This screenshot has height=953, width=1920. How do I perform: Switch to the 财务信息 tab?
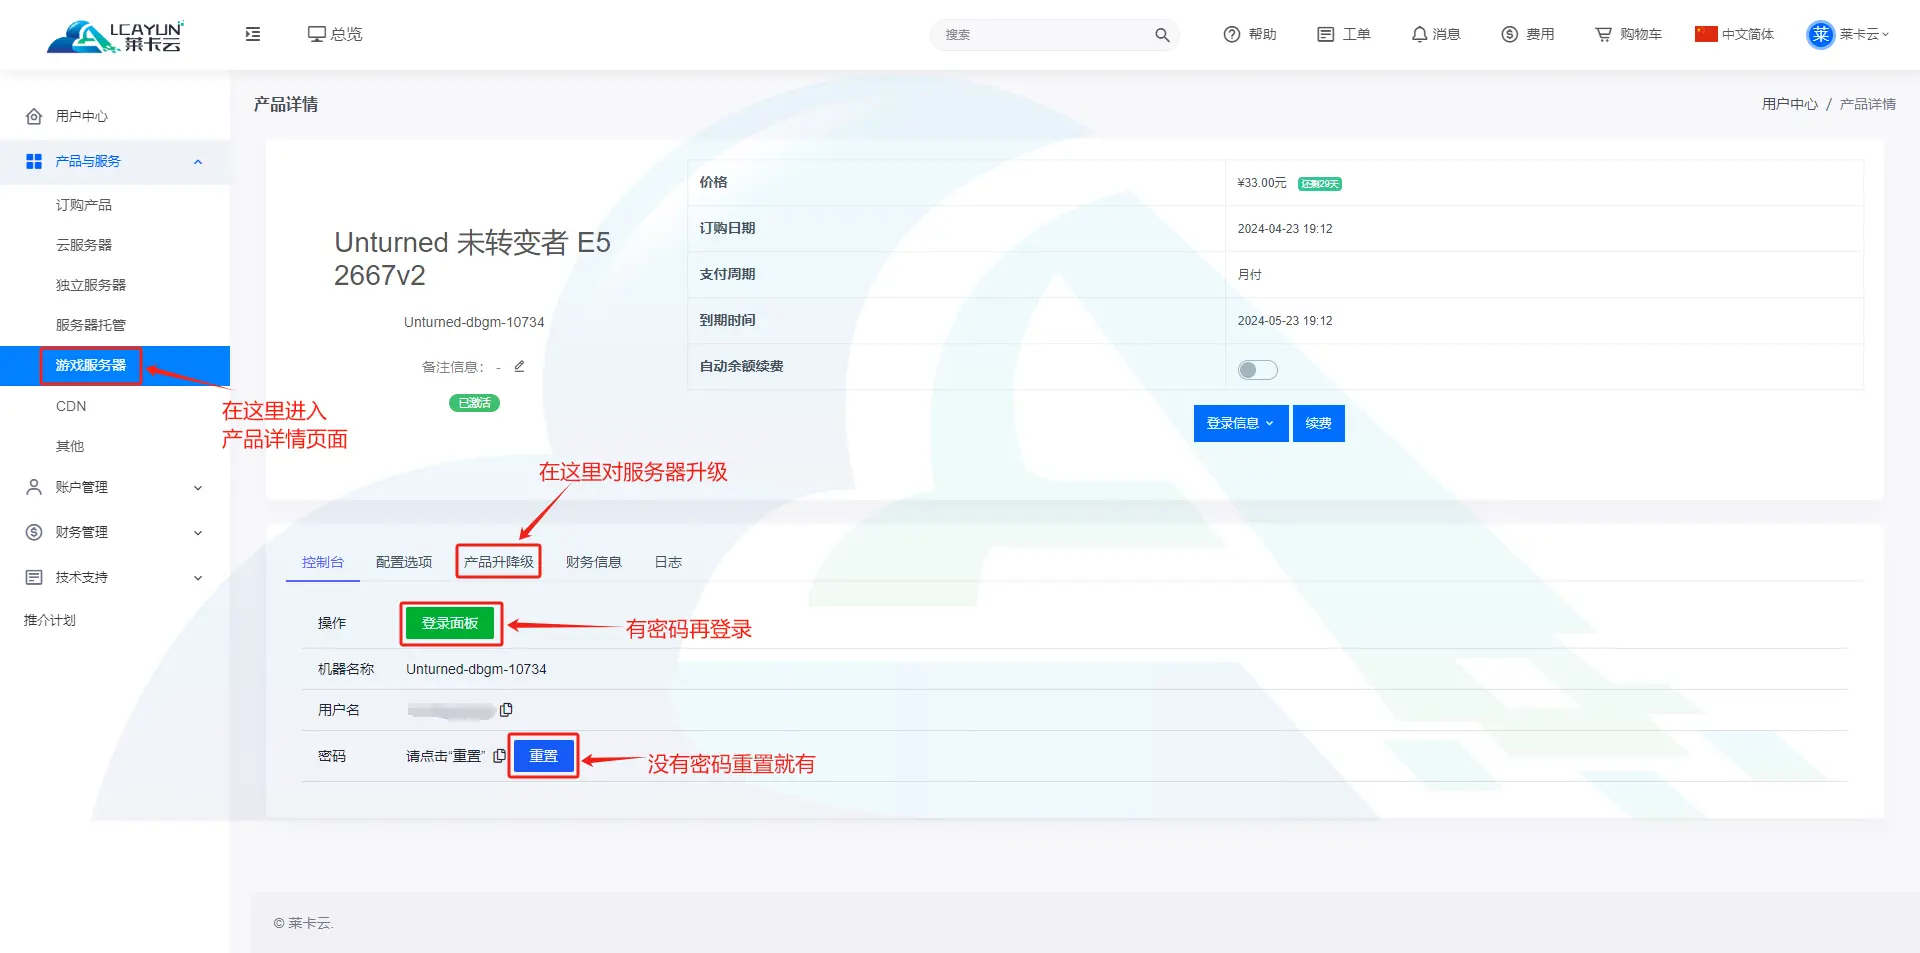coord(594,562)
